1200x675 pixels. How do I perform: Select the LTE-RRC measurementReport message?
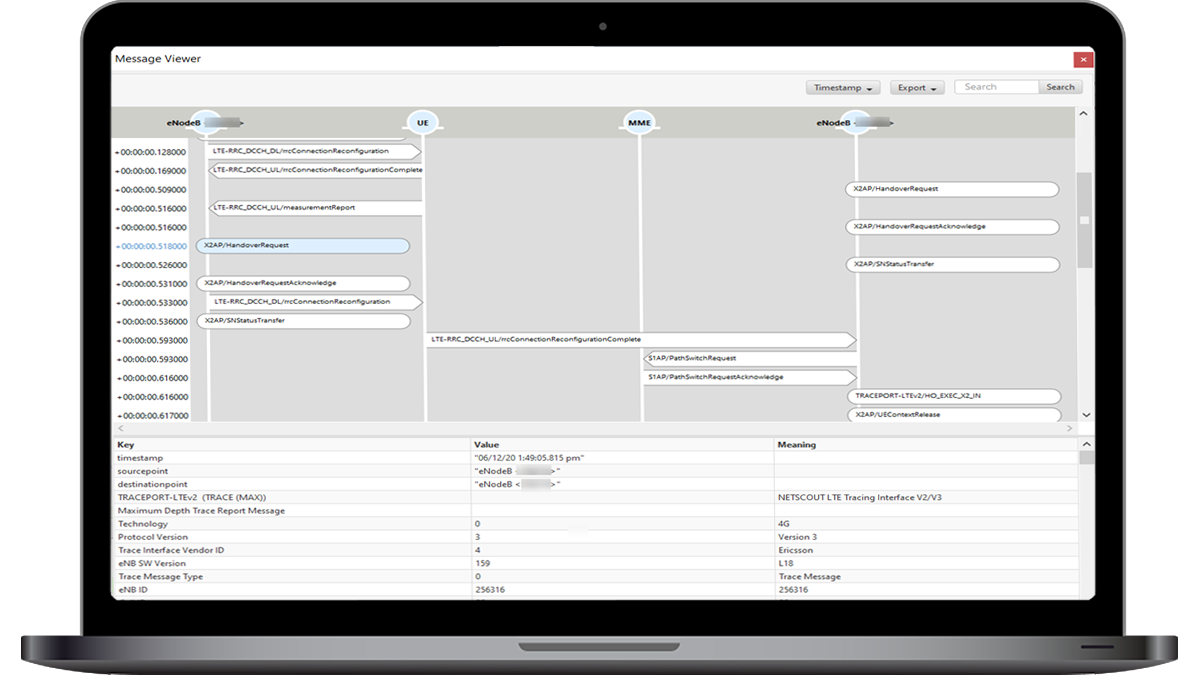[314, 208]
